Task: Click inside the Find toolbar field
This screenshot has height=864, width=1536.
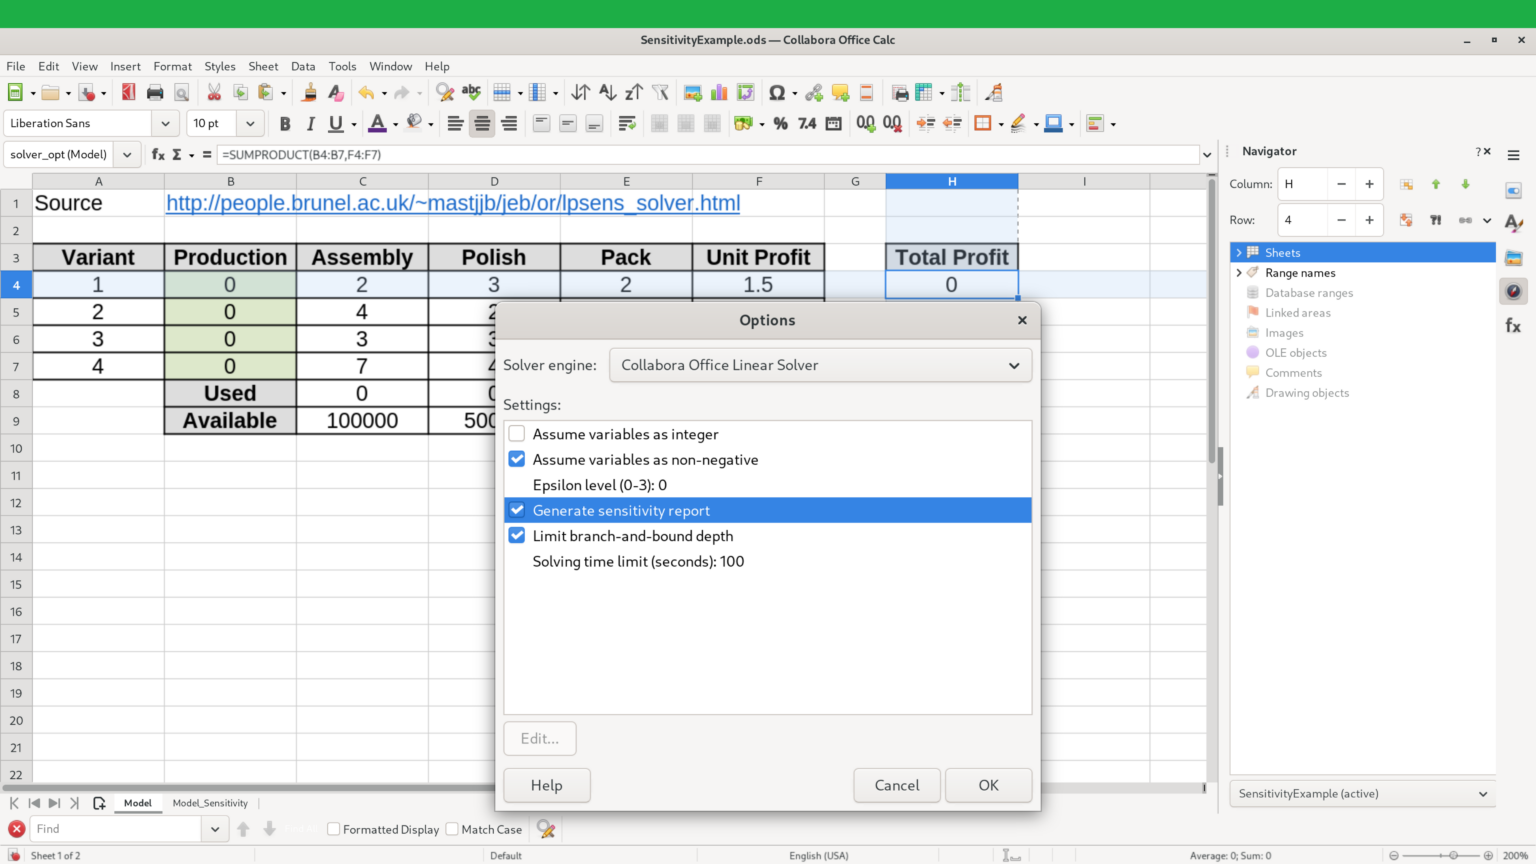Action: [115, 829]
